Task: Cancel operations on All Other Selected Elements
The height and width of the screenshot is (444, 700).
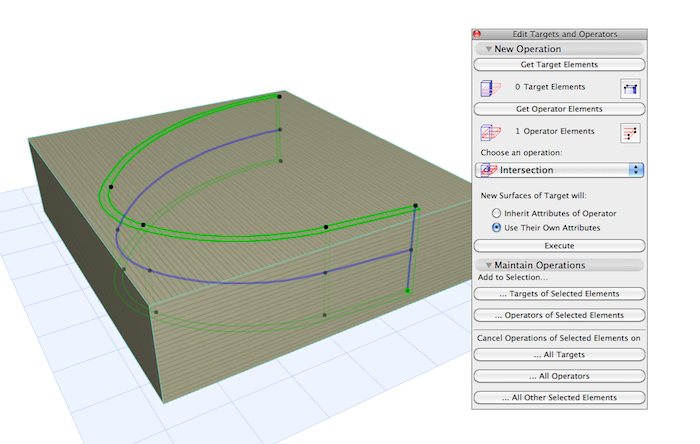Action: tap(559, 398)
